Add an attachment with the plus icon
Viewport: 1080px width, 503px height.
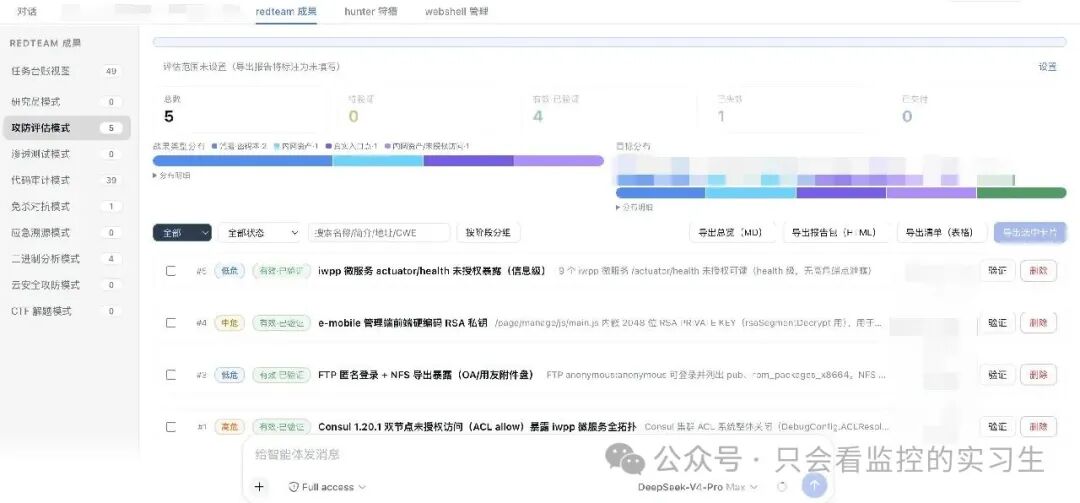[259, 486]
